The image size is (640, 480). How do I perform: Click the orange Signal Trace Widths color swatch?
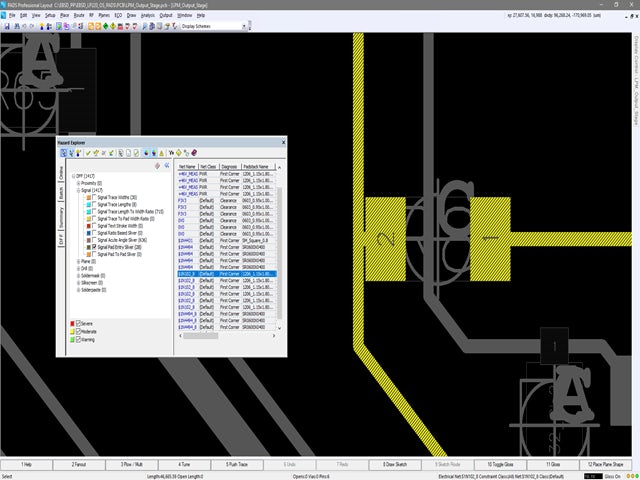[x=90, y=197]
